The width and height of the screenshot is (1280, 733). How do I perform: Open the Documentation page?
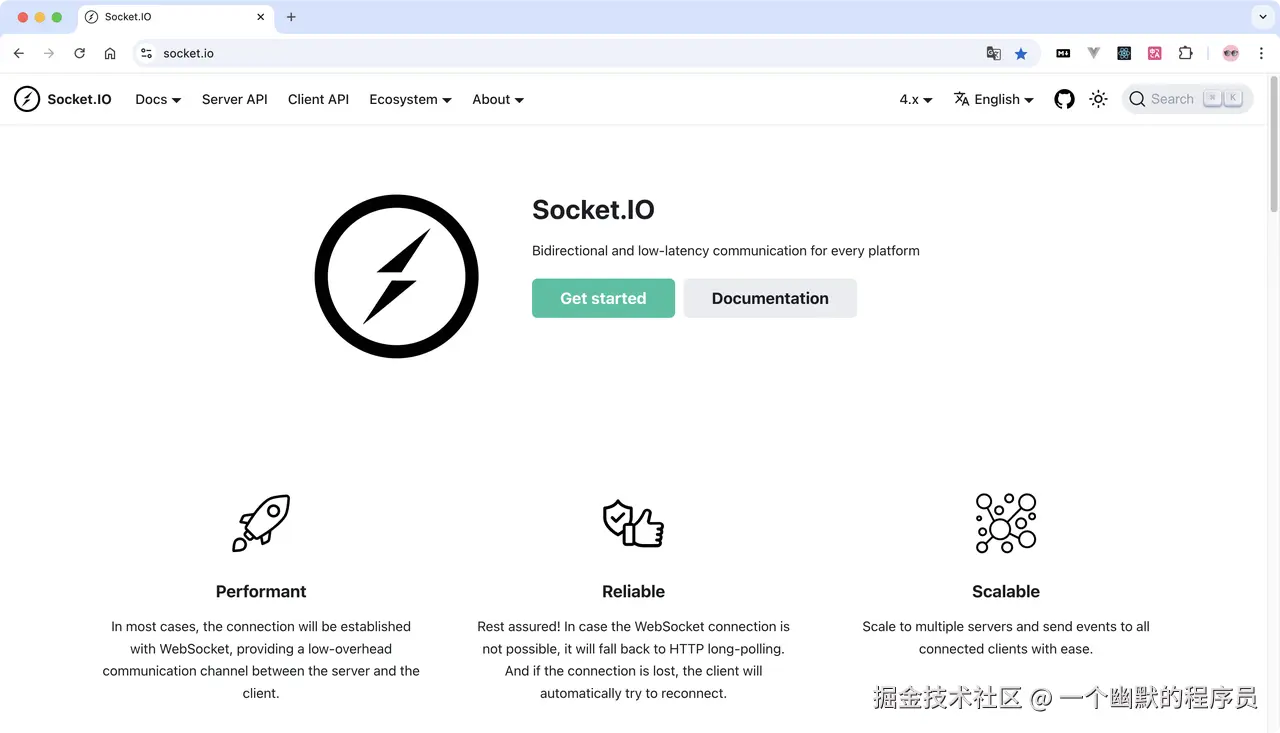770,298
